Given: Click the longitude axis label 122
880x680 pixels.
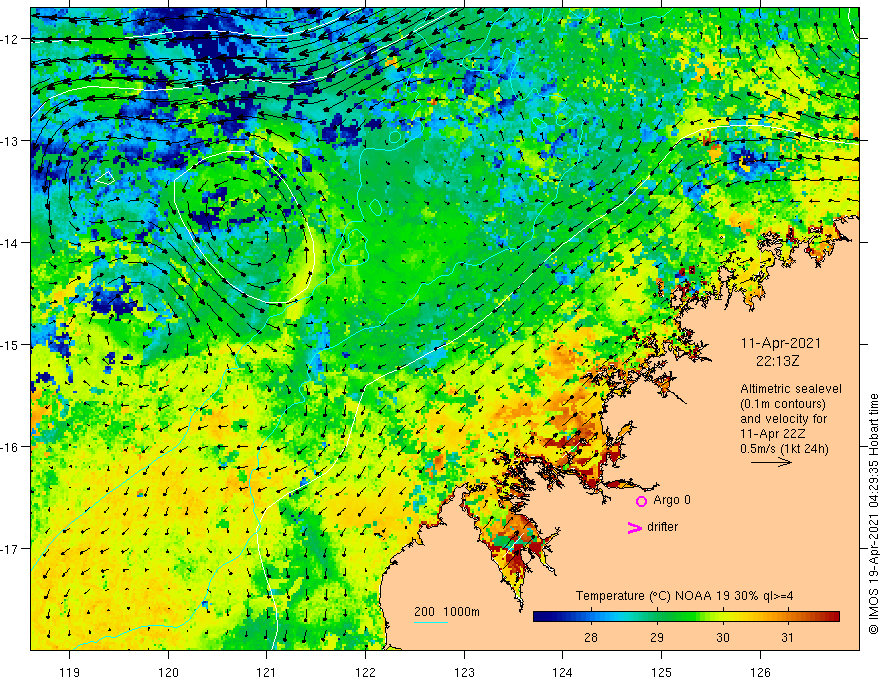Looking at the screenshot, I should coord(365,672).
